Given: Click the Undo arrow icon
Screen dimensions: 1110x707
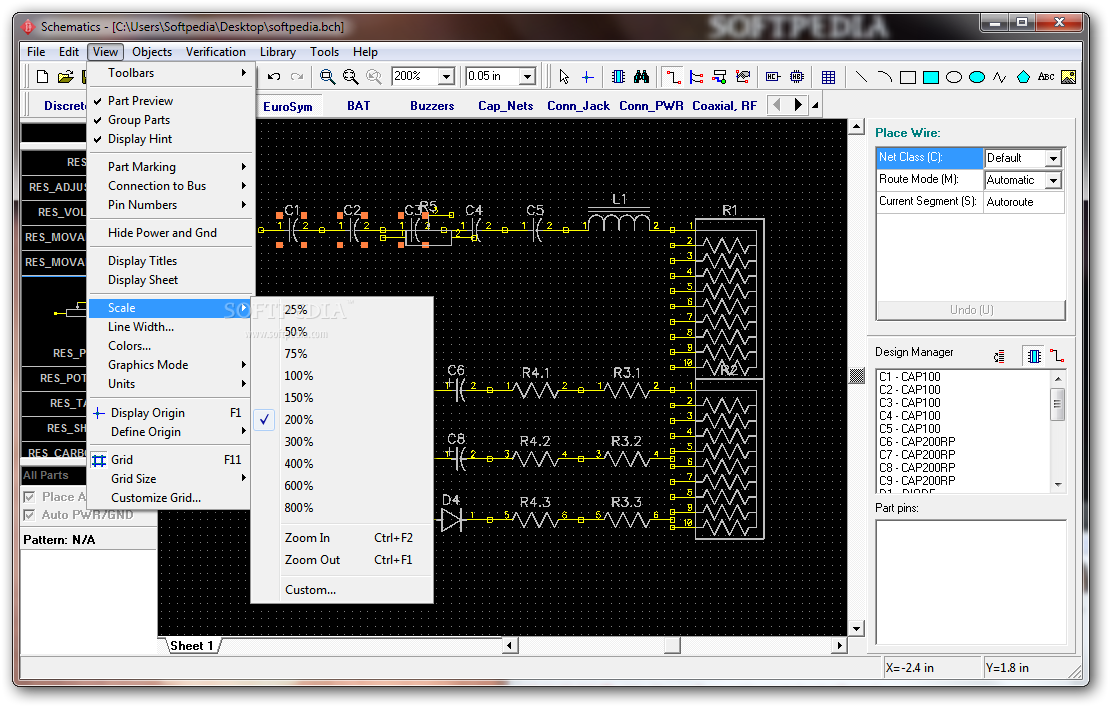Looking at the screenshot, I should point(274,76).
